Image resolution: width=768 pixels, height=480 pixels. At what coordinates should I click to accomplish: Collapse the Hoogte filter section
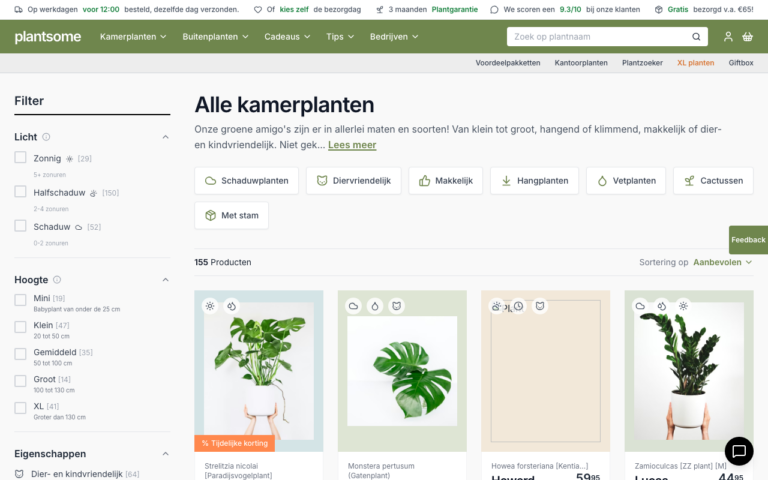click(x=166, y=280)
